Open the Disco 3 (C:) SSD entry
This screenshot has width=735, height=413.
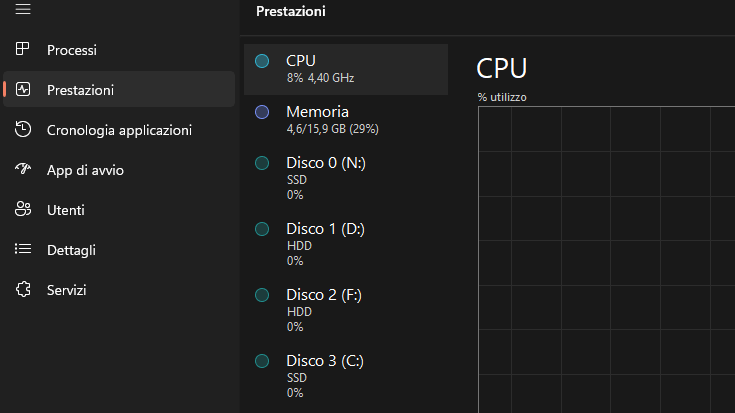(x=346, y=377)
